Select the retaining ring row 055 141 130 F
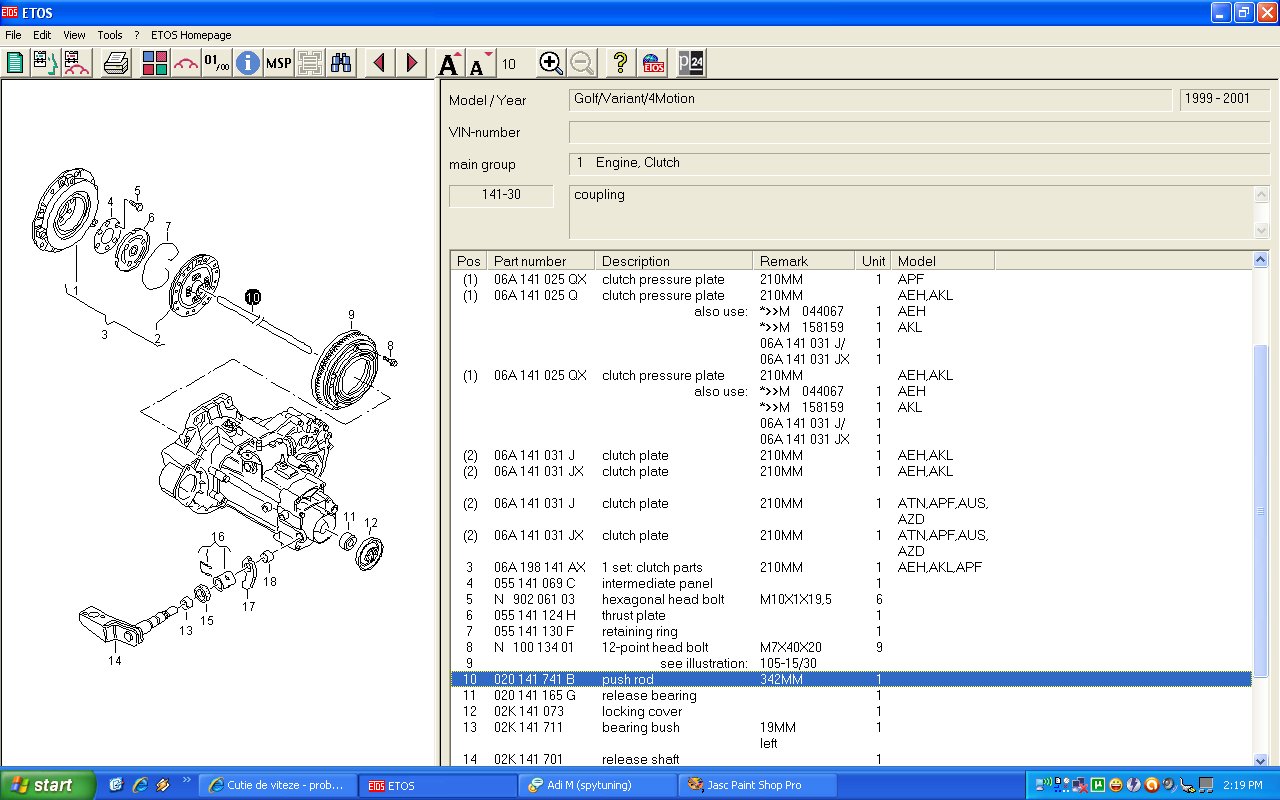This screenshot has height=800, width=1280. coord(851,631)
